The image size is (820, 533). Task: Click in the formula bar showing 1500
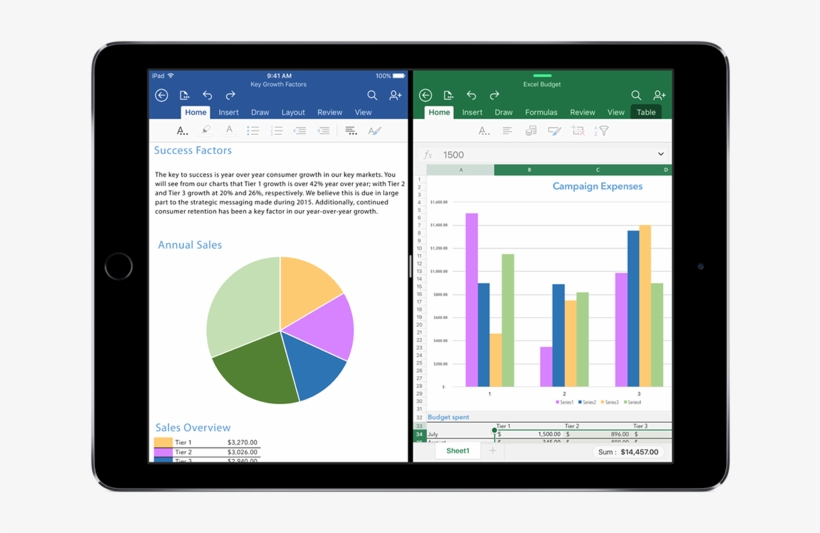pos(544,155)
